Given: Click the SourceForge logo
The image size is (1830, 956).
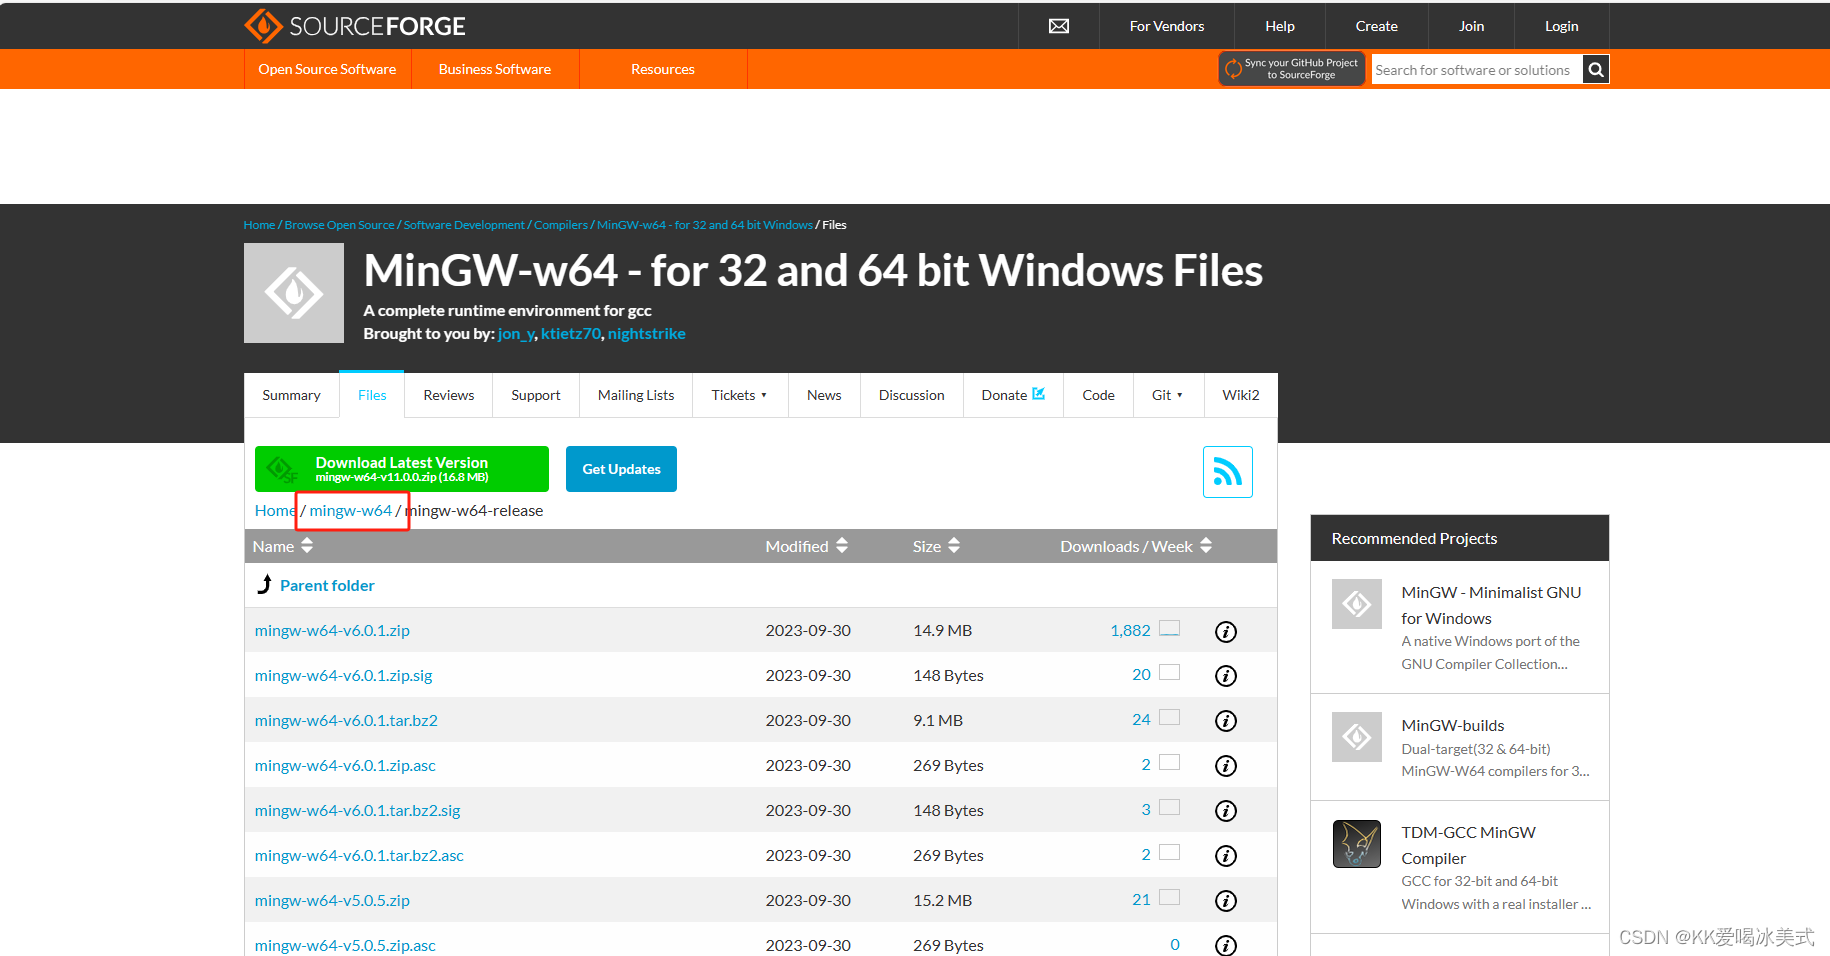Looking at the screenshot, I should [355, 26].
